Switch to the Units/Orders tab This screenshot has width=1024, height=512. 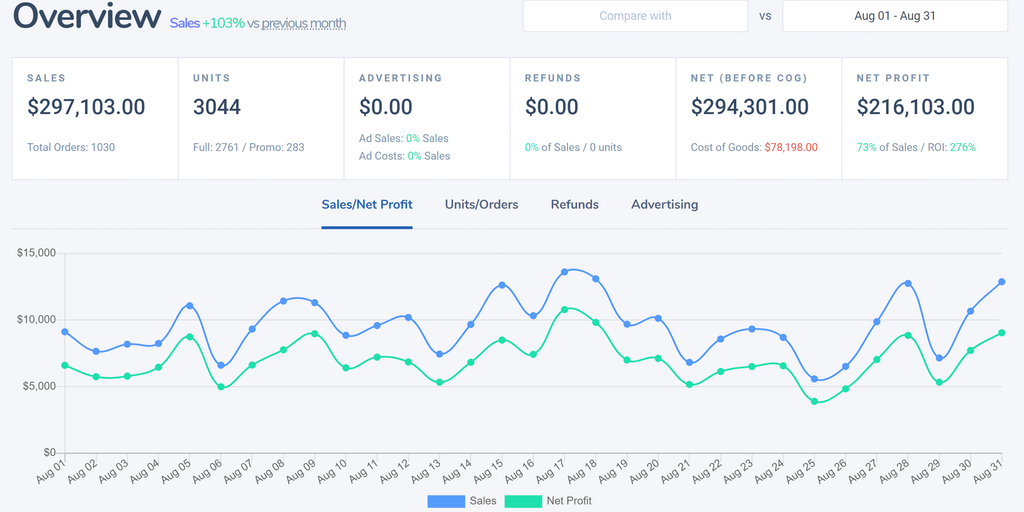481,205
